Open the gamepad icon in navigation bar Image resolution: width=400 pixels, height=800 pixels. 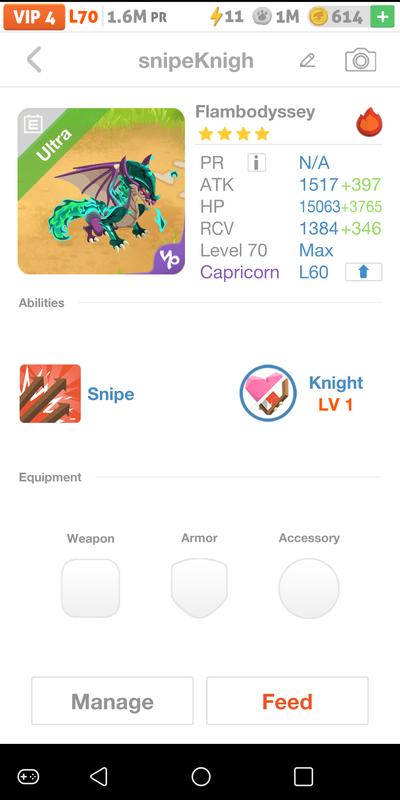tap(28, 777)
